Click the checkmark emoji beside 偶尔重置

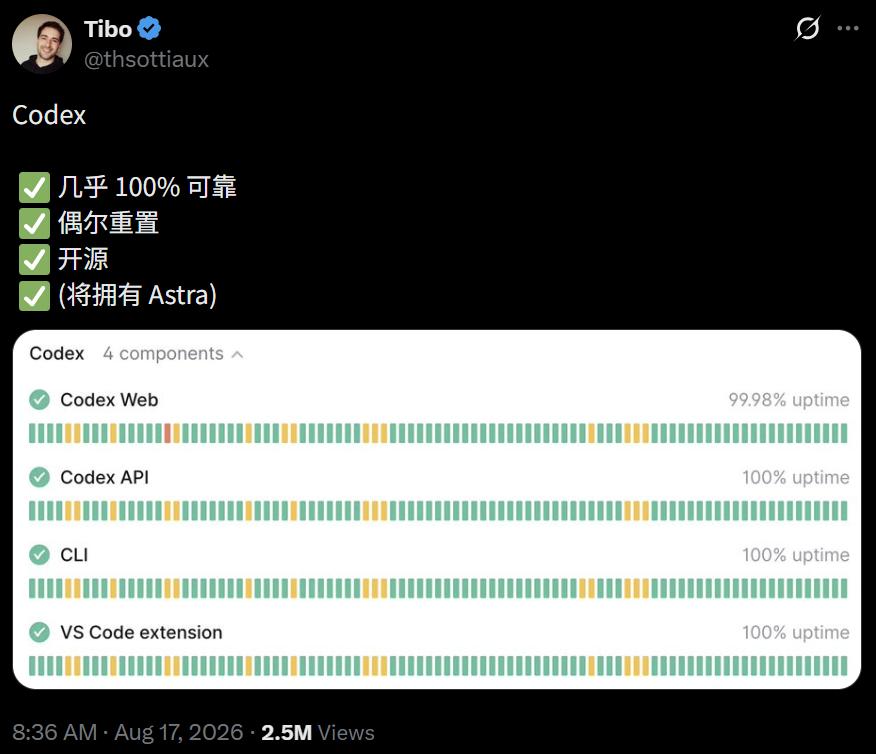point(34,223)
